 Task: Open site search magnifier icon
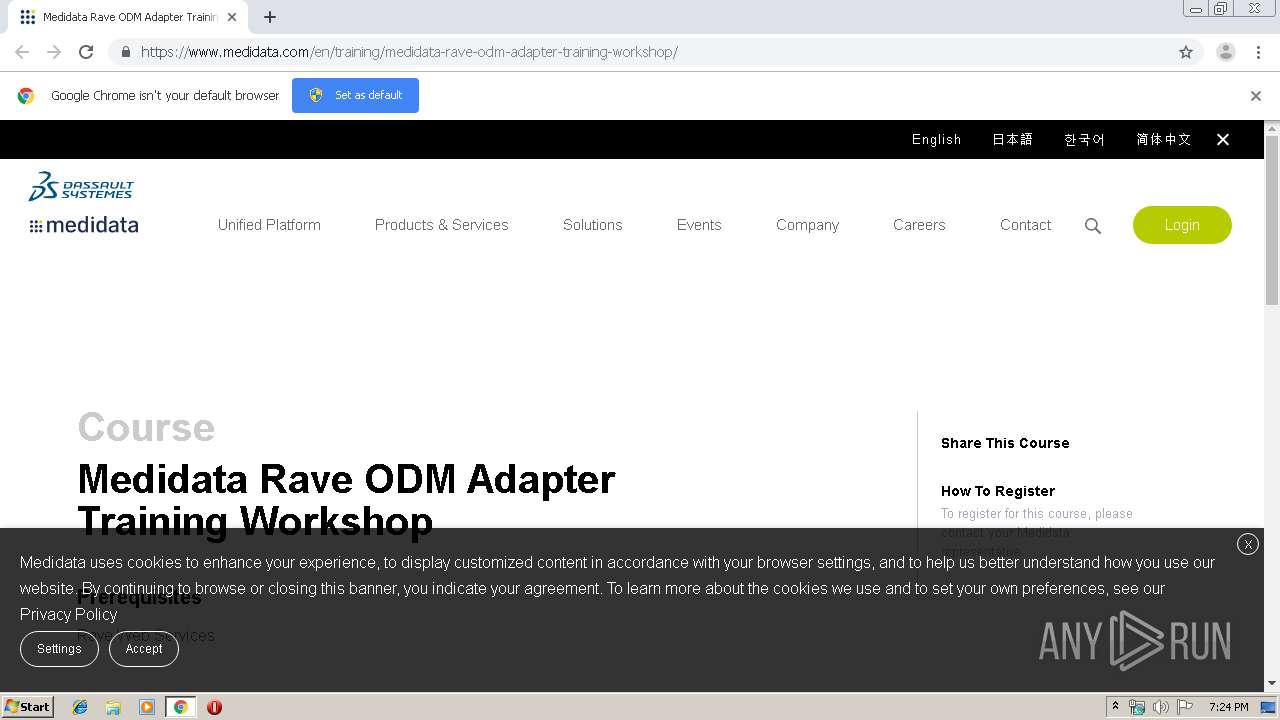(x=1093, y=226)
